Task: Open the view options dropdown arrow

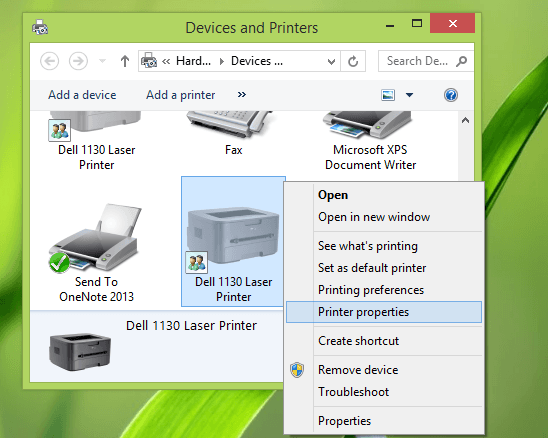Action: (409, 95)
